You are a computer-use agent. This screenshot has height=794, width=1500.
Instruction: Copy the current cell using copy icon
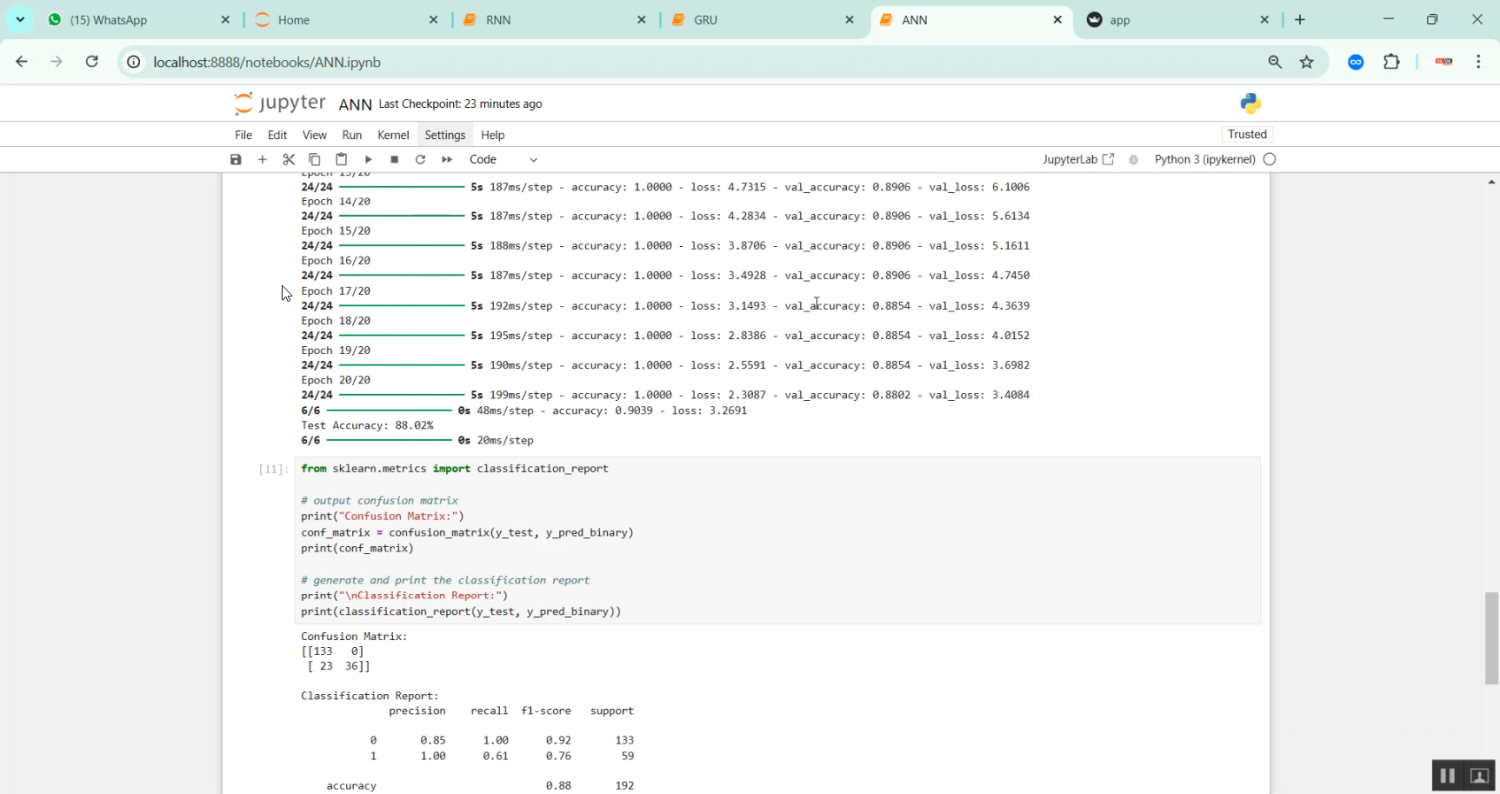(314, 159)
